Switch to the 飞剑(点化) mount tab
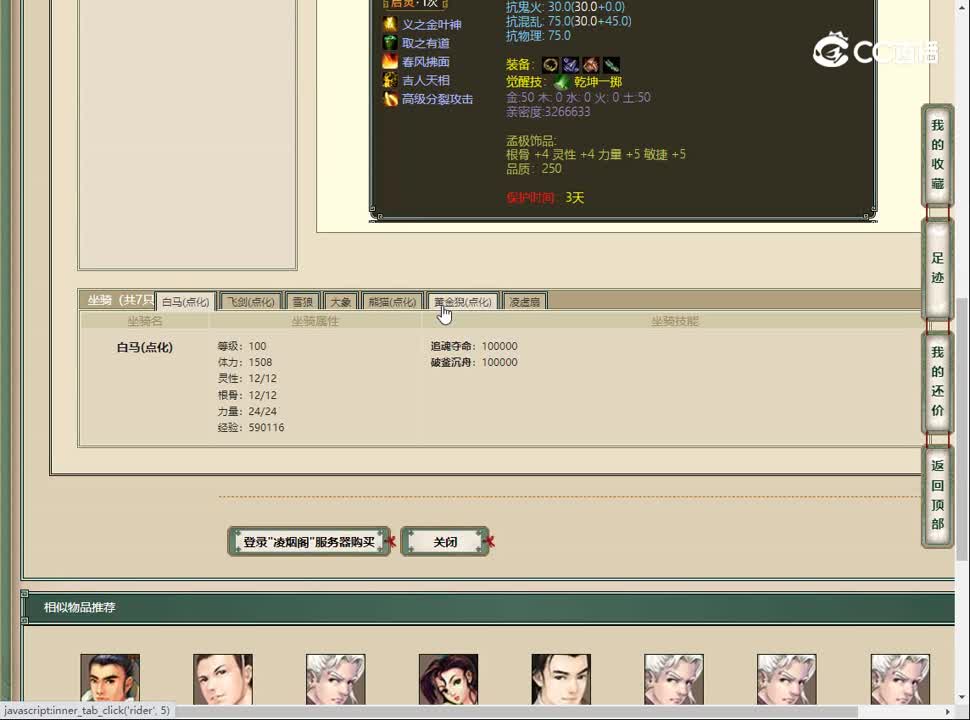This screenshot has width=970, height=720. [251, 302]
